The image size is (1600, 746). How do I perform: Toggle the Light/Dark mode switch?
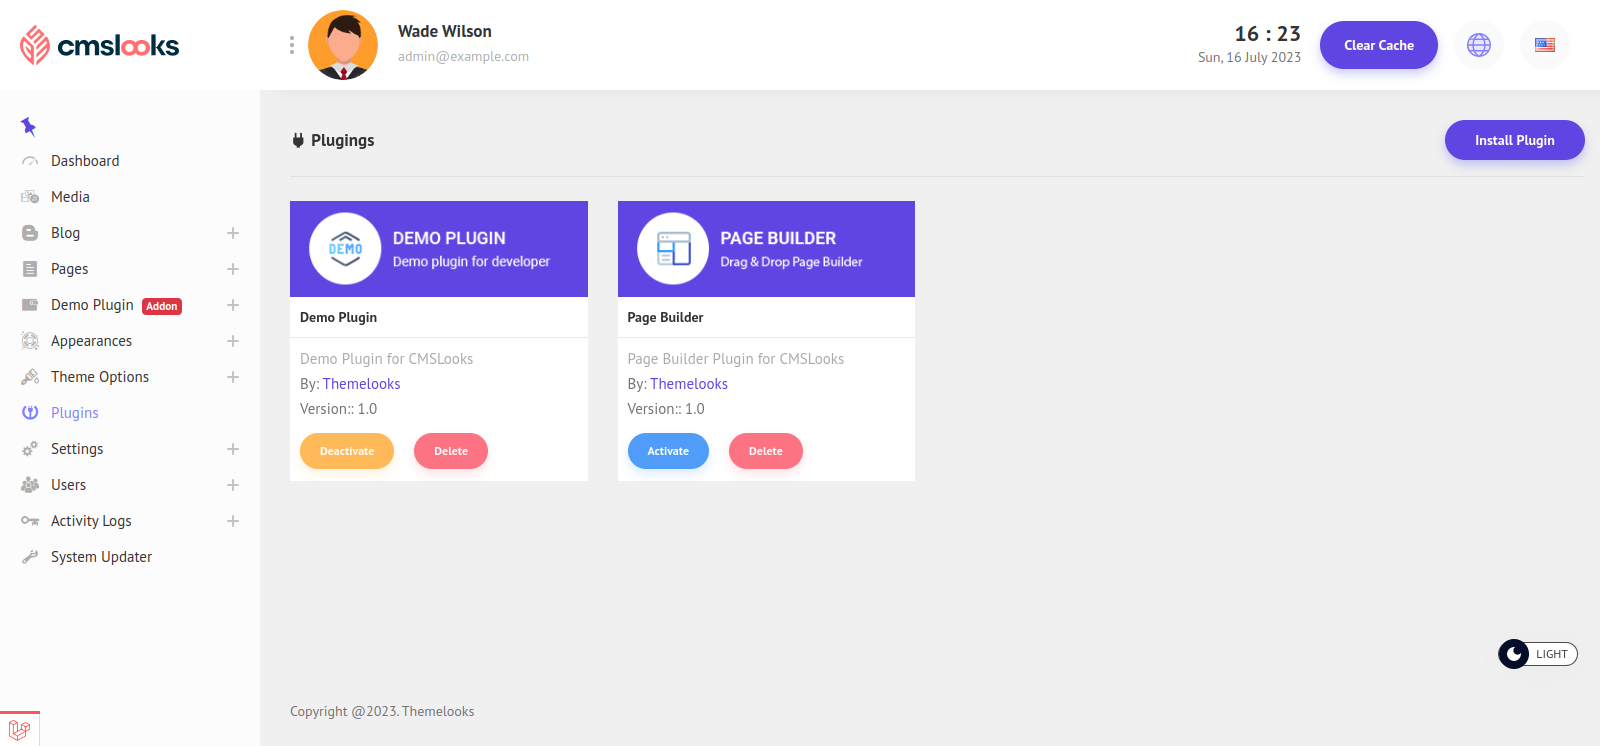1537,654
